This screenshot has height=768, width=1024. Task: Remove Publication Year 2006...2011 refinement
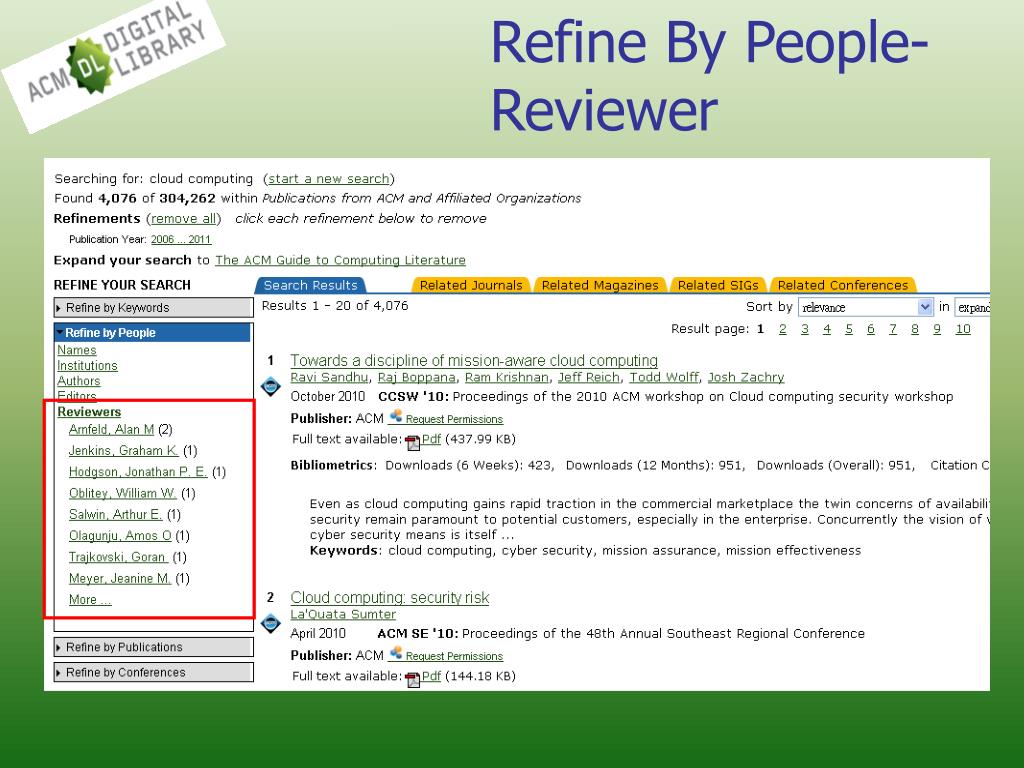181,240
